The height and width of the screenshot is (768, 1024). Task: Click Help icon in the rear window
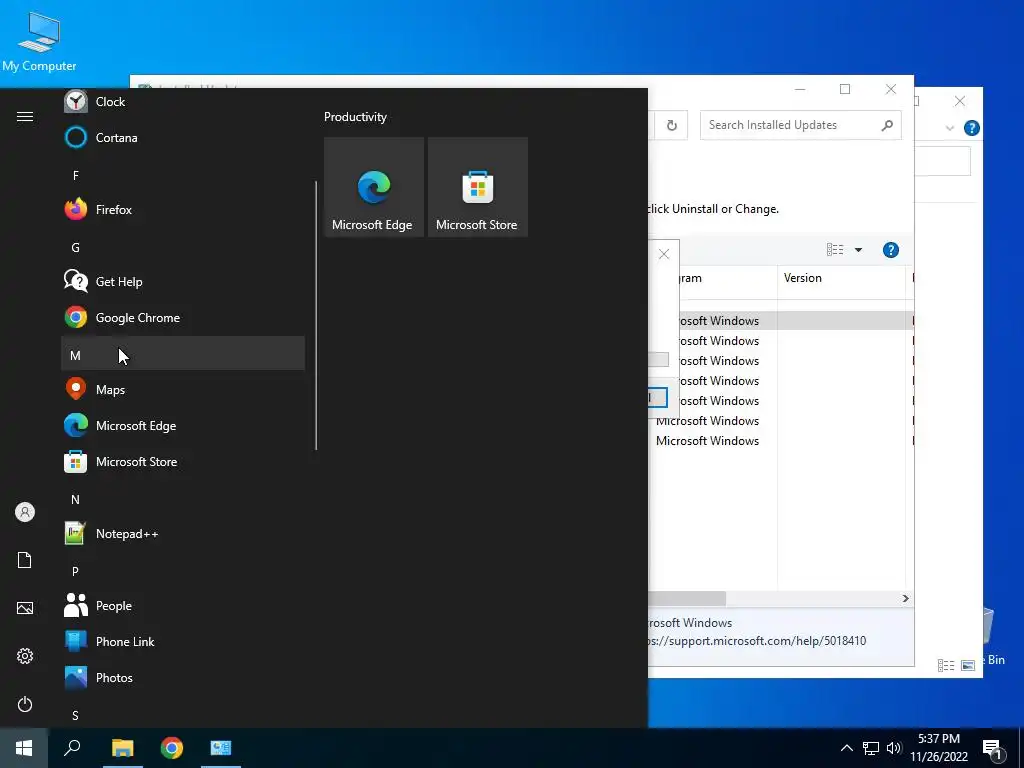point(971,128)
